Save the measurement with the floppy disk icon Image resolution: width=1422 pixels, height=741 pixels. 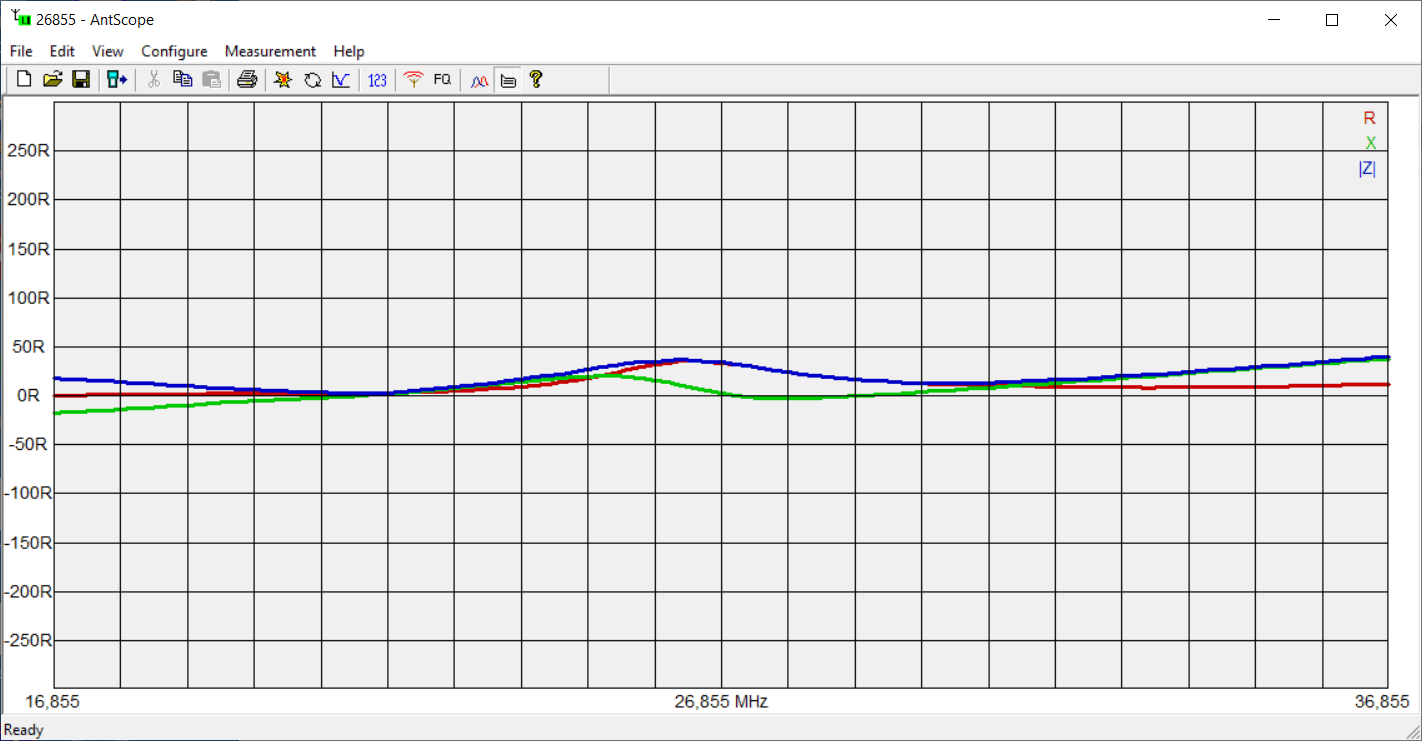coord(82,80)
